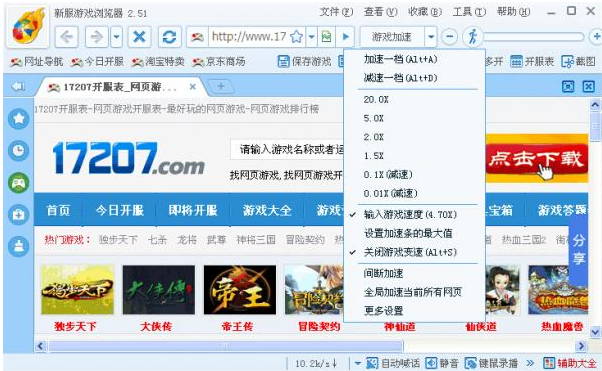The width and height of the screenshot is (602, 371).
Task: Click the running man speed icon
Action: pyautogui.click(x=472, y=37)
